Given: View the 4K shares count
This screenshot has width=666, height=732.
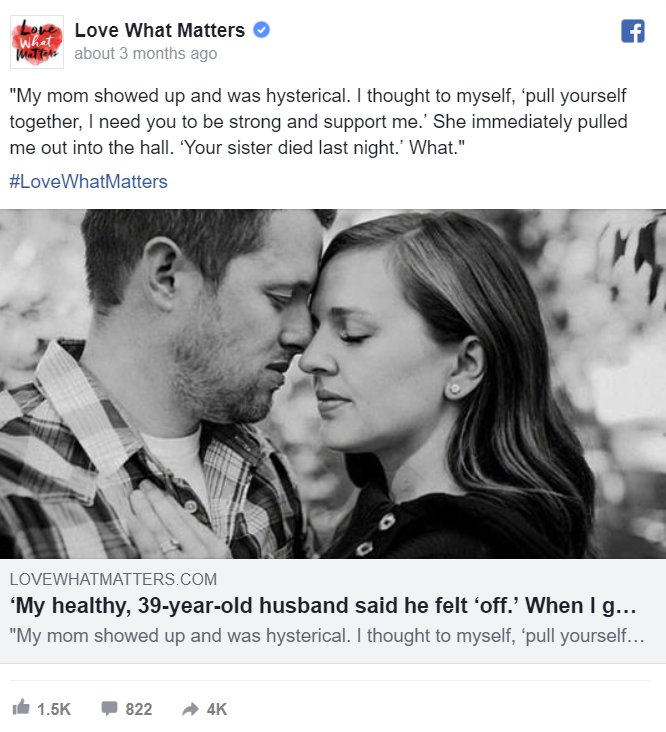Looking at the screenshot, I should [x=217, y=709].
